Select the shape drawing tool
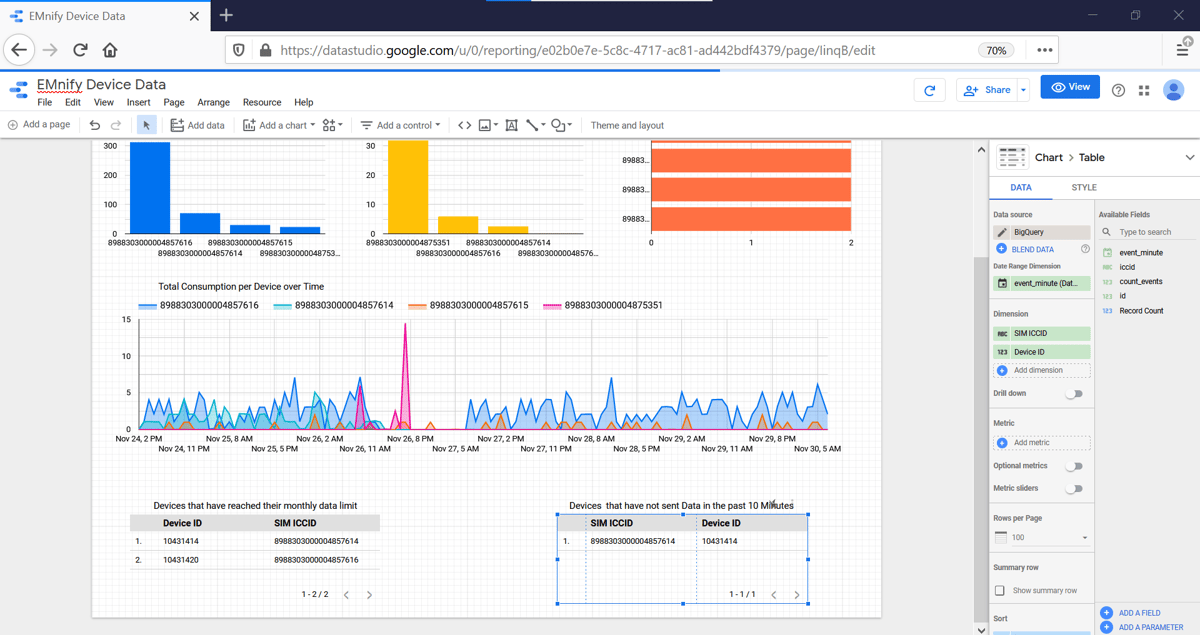Viewport: 1200px width, 635px height. click(x=562, y=125)
